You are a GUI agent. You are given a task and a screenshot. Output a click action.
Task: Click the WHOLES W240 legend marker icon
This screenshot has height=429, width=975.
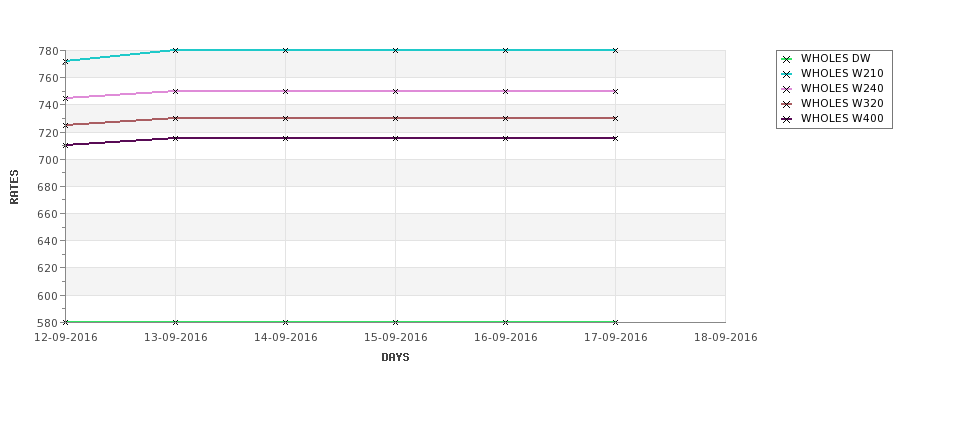[786, 89]
